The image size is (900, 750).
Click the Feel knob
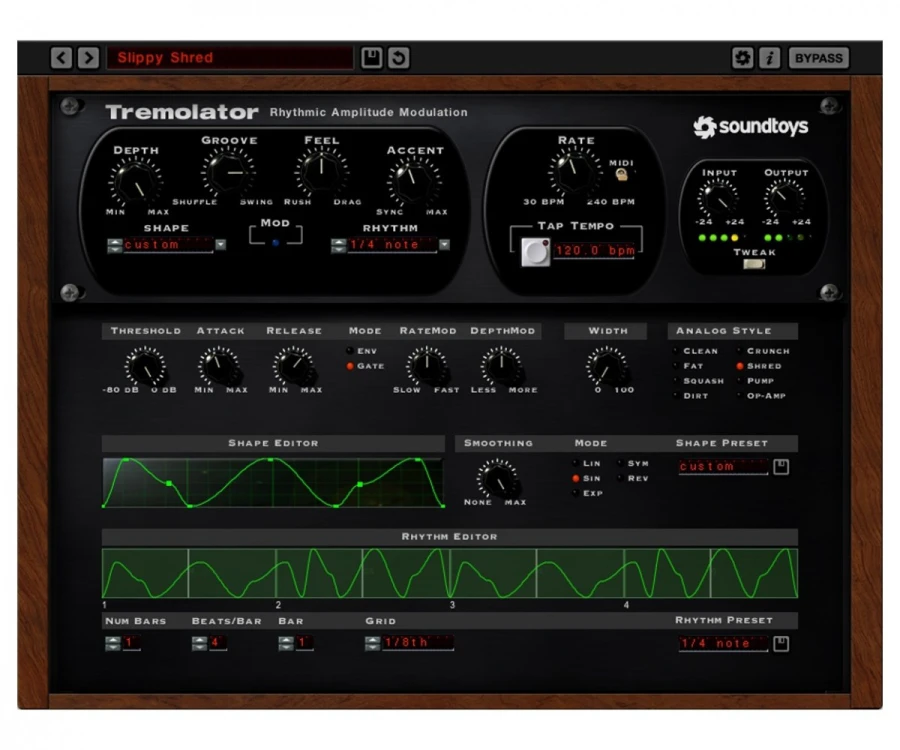(321, 172)
